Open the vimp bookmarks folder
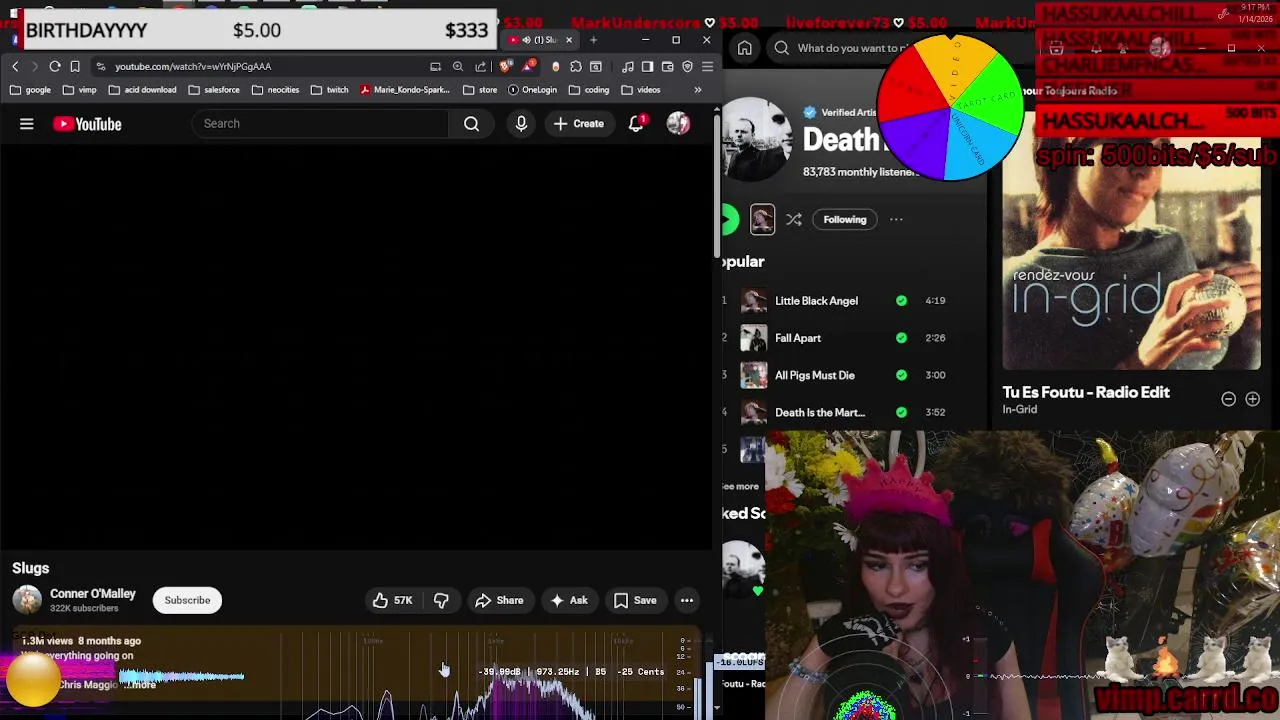1280x720 pixels. pos(79,89)
